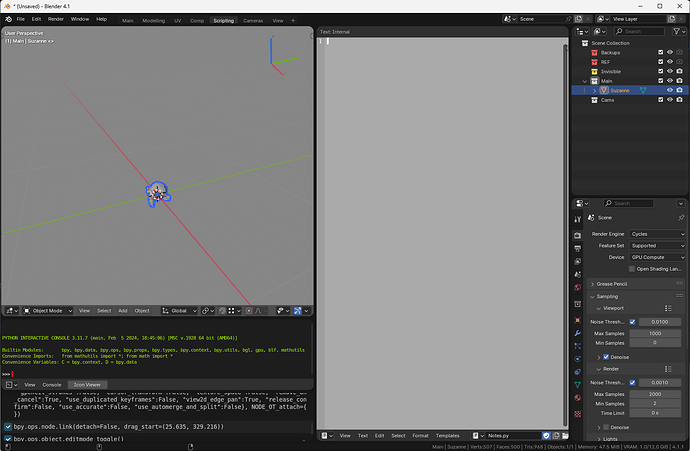Switch to the UV workspace tab
This screenshot has height=451, width=690.
pyautogui.click(x=178, y=21)
